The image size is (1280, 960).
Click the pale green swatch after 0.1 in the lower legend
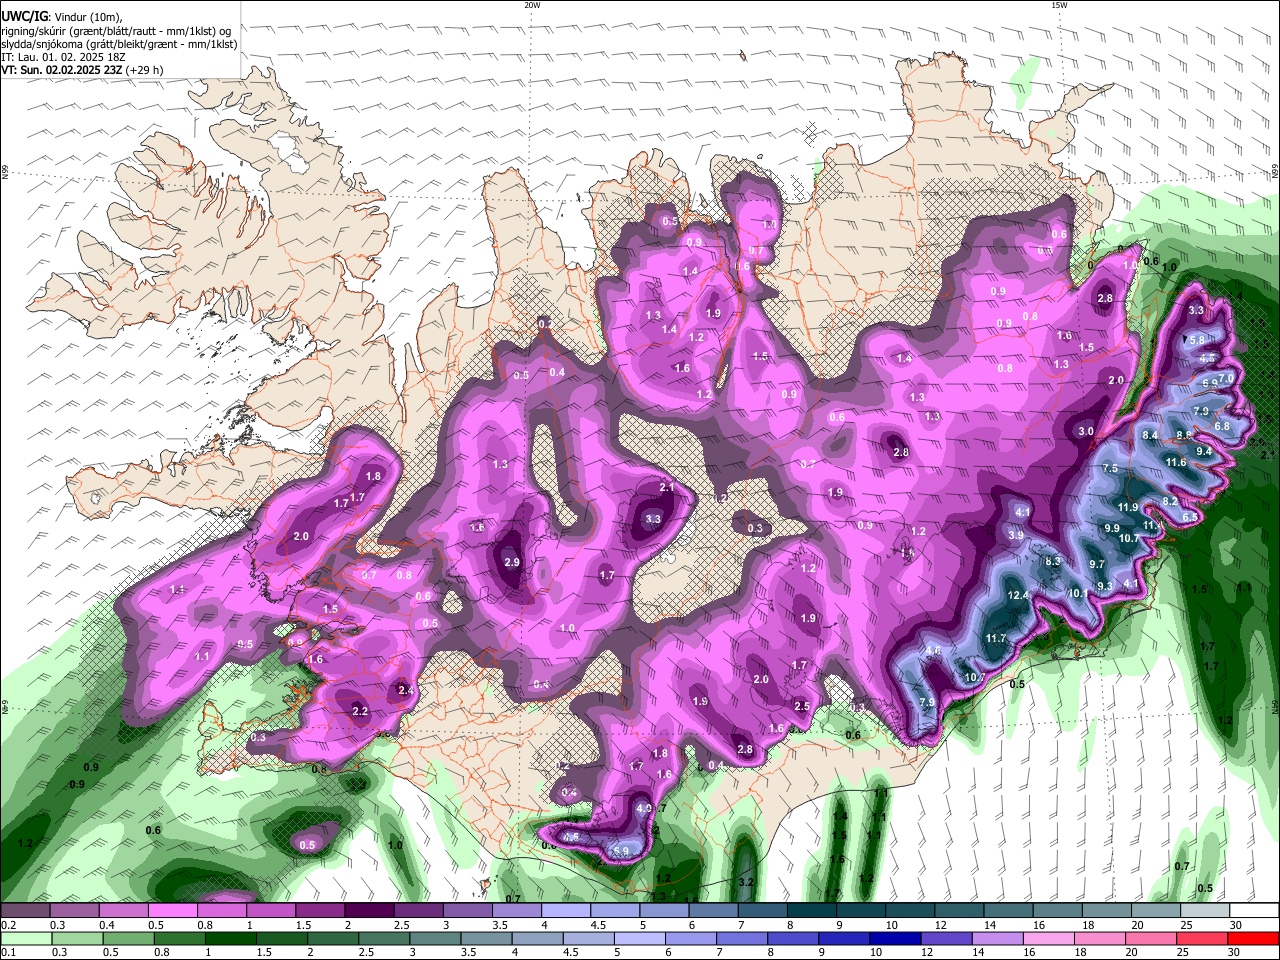click(25, 939)
